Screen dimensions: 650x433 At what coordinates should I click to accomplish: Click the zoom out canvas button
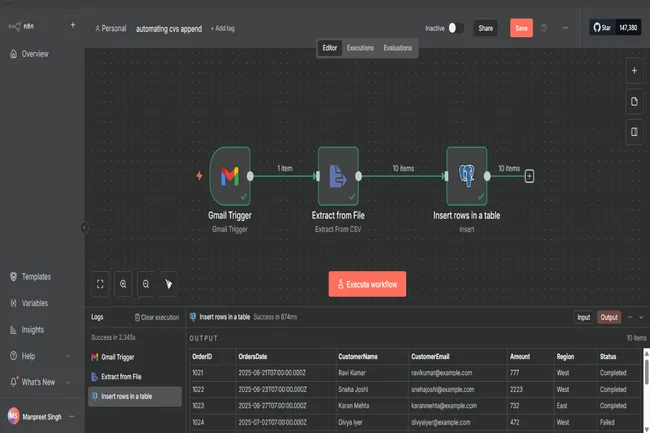click(x=146, y=284)
